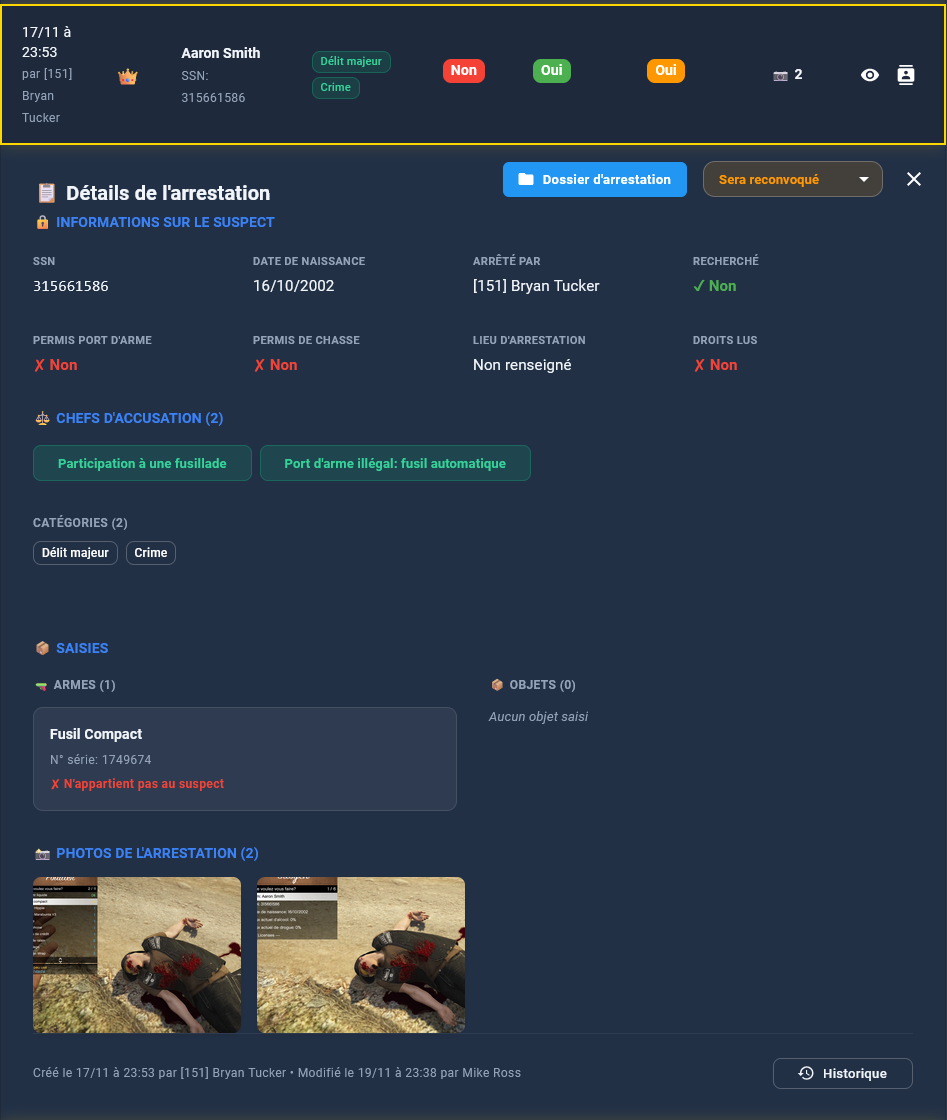The width and height of the screenshot is (947, 1120).
Task: Open the suspect profile card icon
Action: (x=906, y=75)
